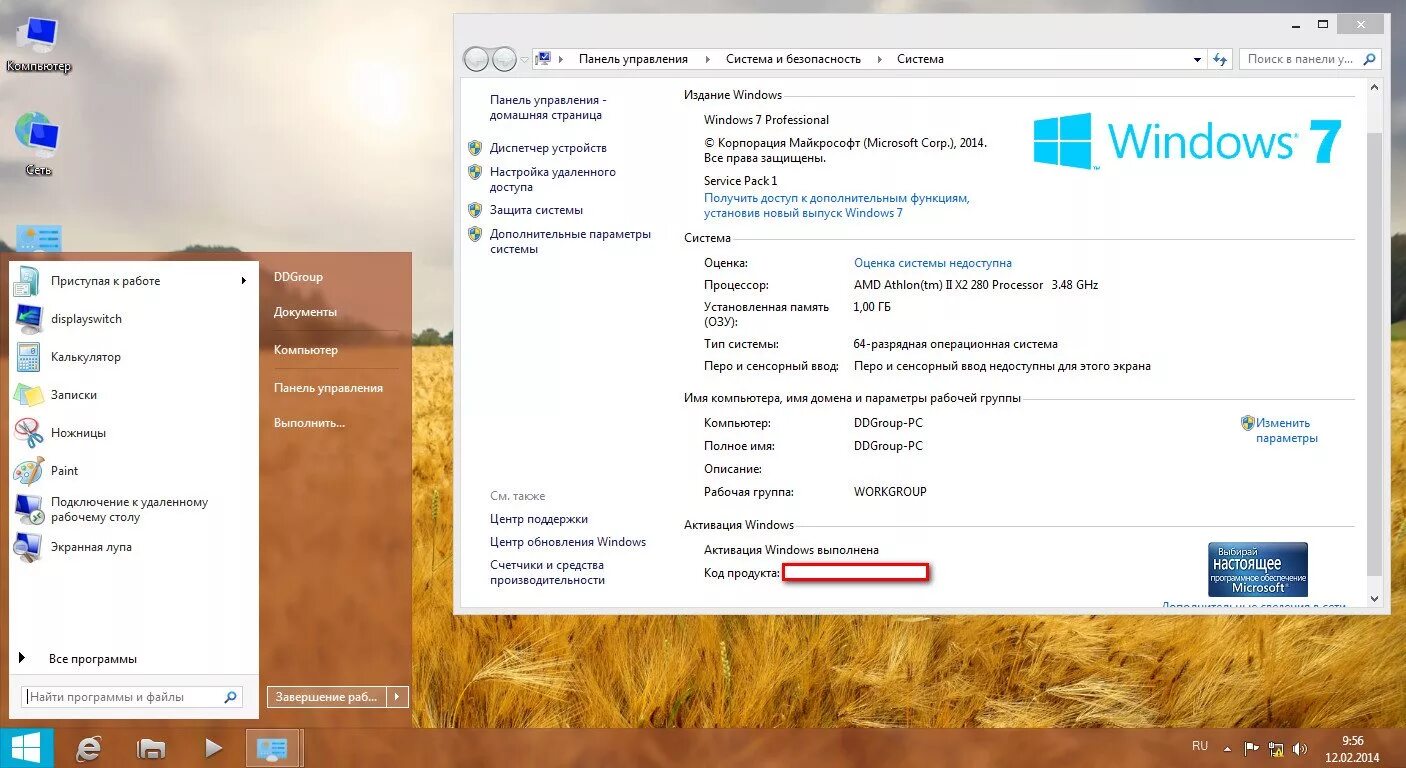1406x768 pixels.
Task: Expand the arrow after Панель управления breadcrumb
Action: point(707,59)
